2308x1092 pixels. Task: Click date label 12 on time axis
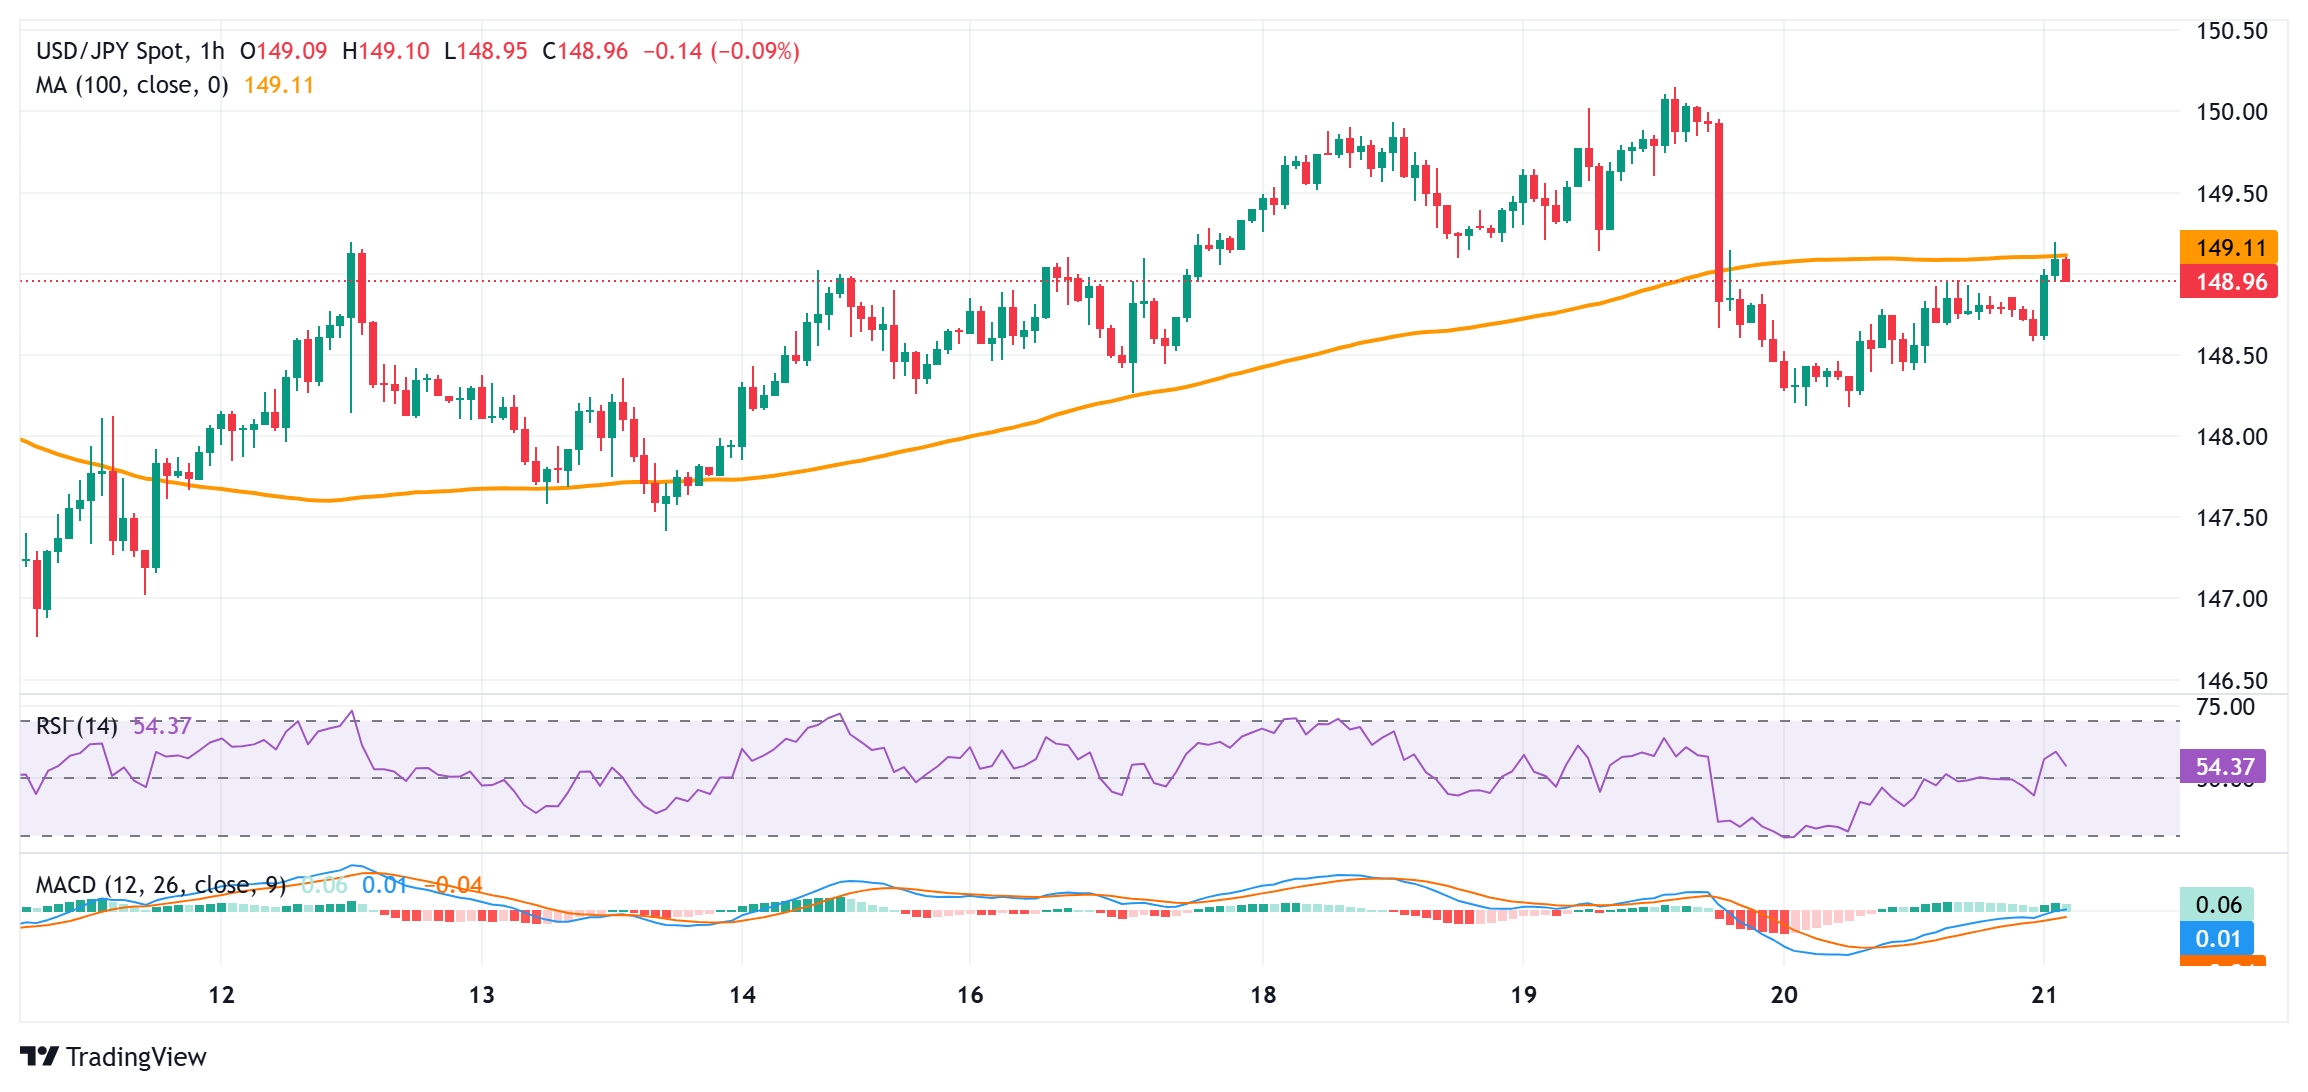[221, 995]
